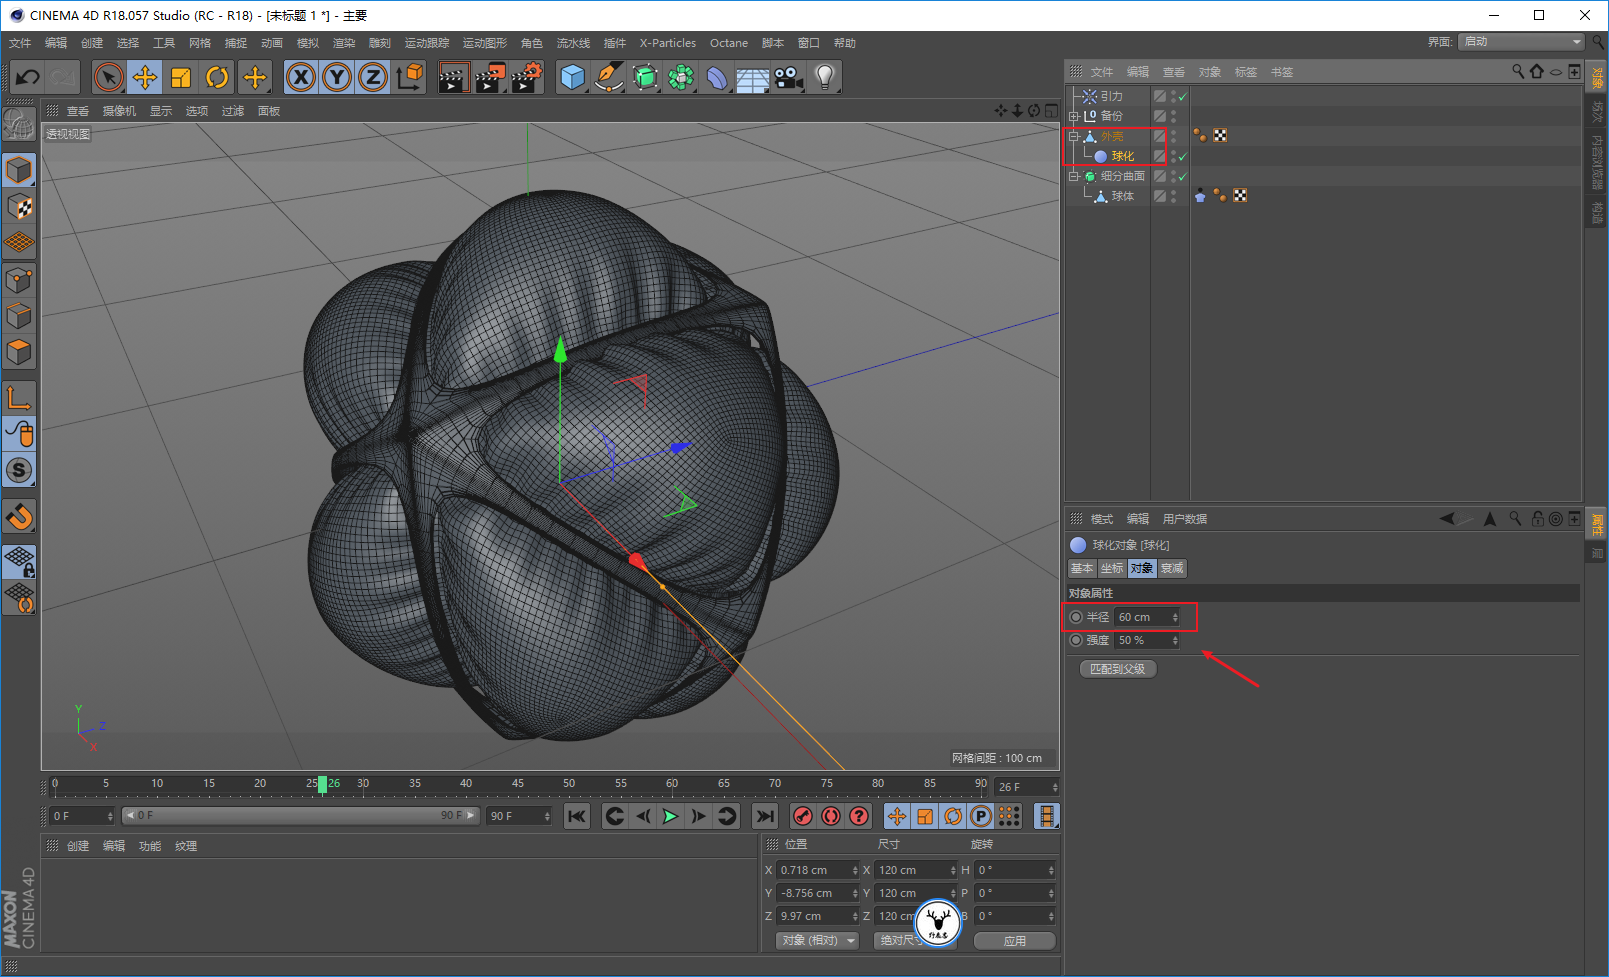
Task: Collapse the 外壳 object tree
Action: (1074, 136)
